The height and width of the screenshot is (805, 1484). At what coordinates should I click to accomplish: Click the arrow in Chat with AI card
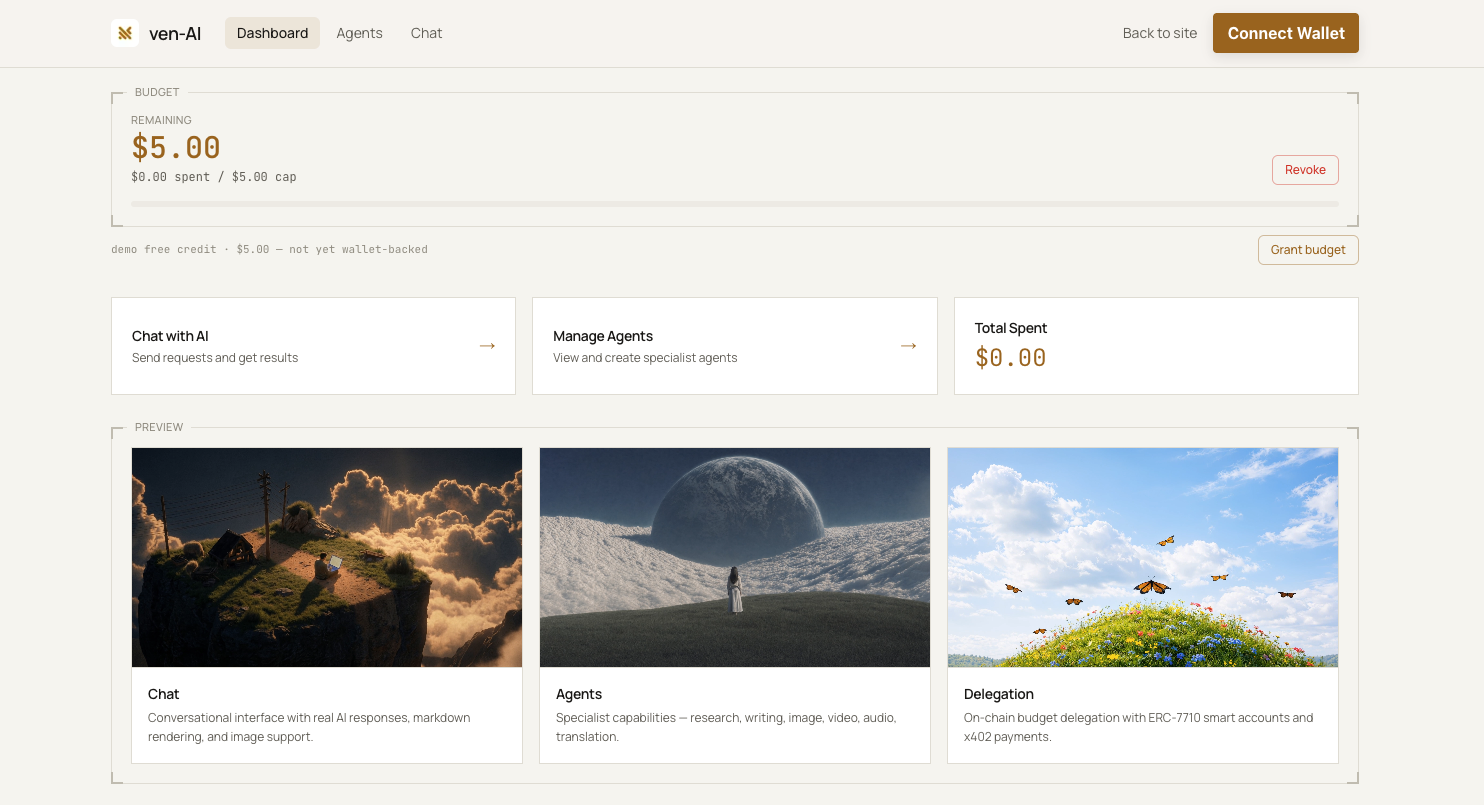pyautogui.click(x=487, y=346)
